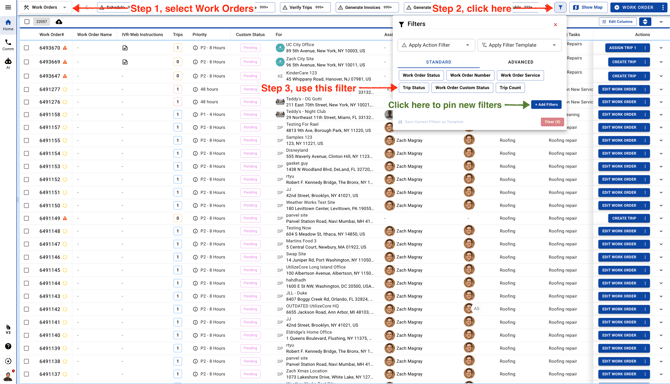The height and width of the screenshot is (384, 670).
Task: Click warning triangle beside order 6493647
Action: click(x=65, y=76)
